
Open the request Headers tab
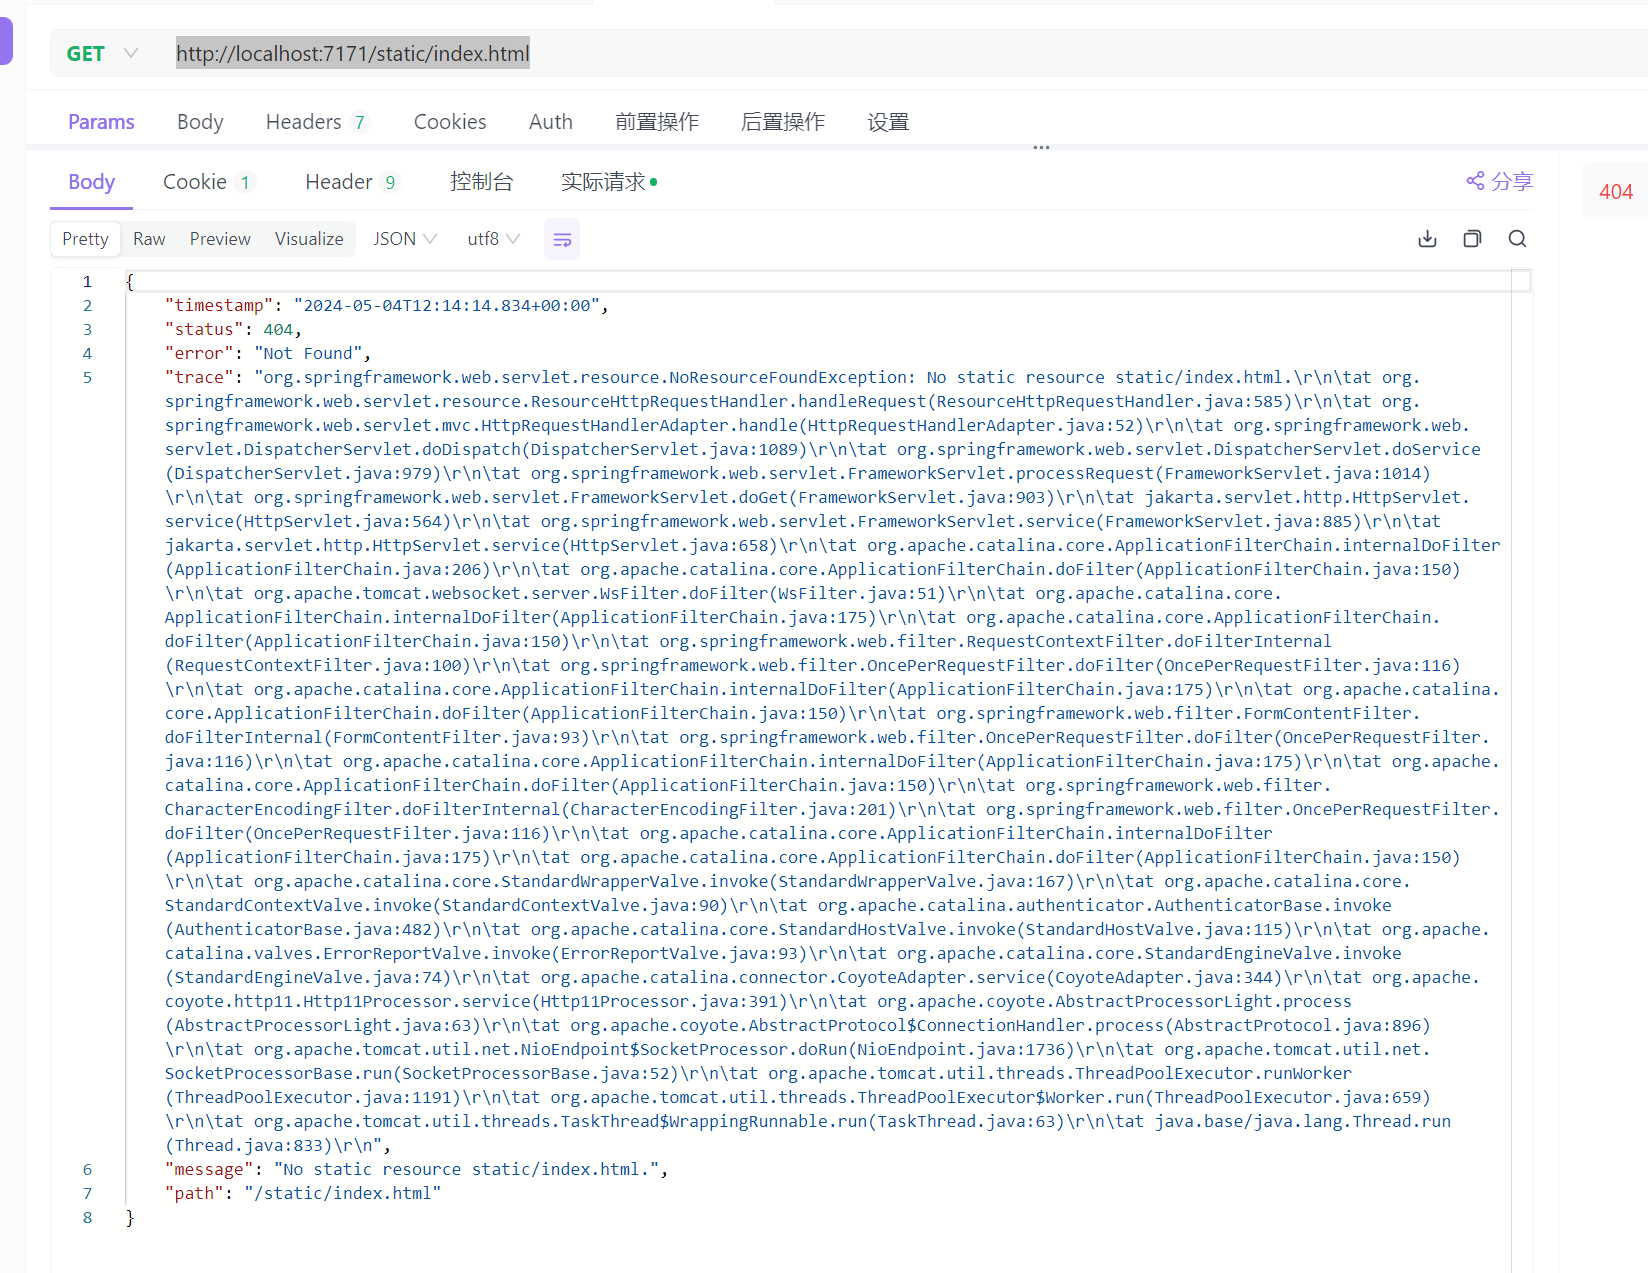(316, 122)
